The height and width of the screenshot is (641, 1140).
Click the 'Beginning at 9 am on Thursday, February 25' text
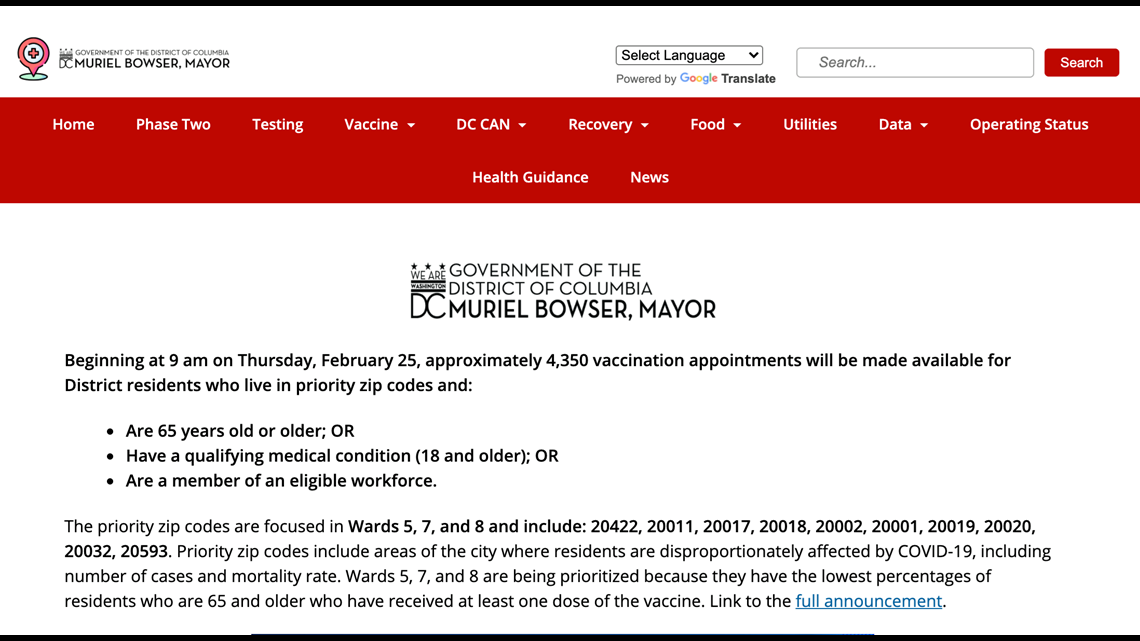click(243, 360)
